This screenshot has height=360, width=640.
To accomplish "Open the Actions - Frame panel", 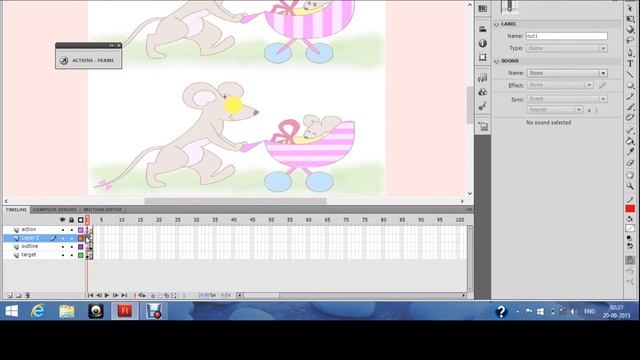I will (89, 60).
